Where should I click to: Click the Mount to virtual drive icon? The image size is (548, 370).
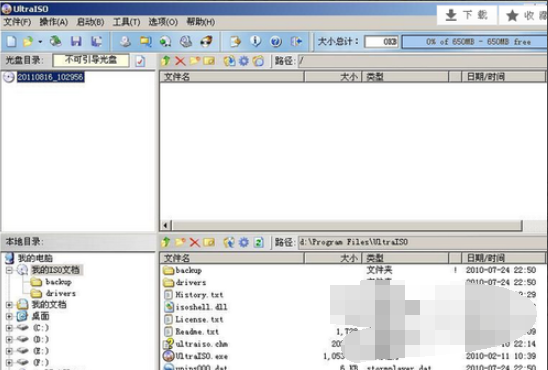[x=186, y=41]
